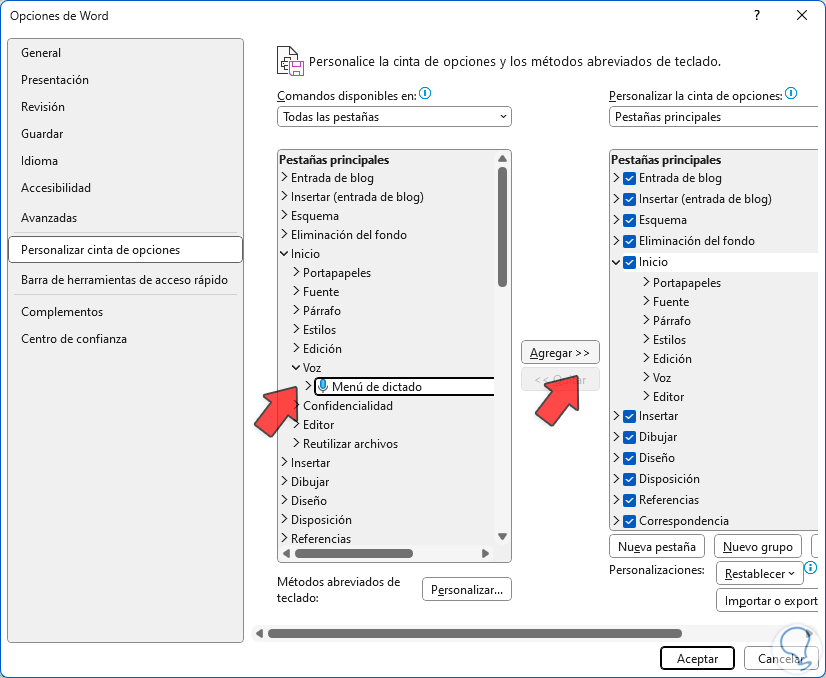Open the Avanzadas options category
The image size is (826, 678).
point(125,218)
